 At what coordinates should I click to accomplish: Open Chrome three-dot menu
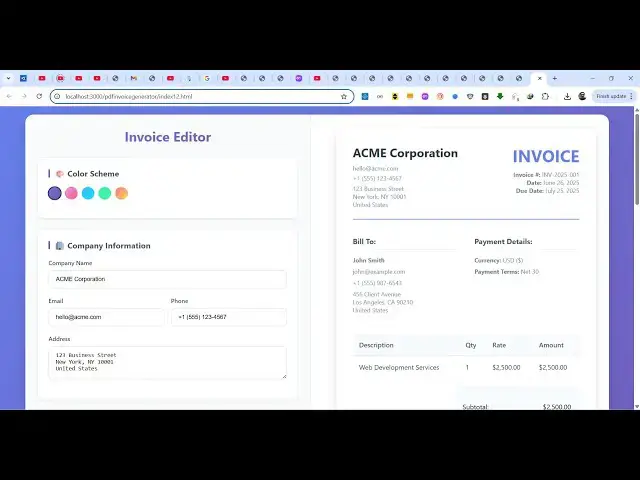coord(631,96)
